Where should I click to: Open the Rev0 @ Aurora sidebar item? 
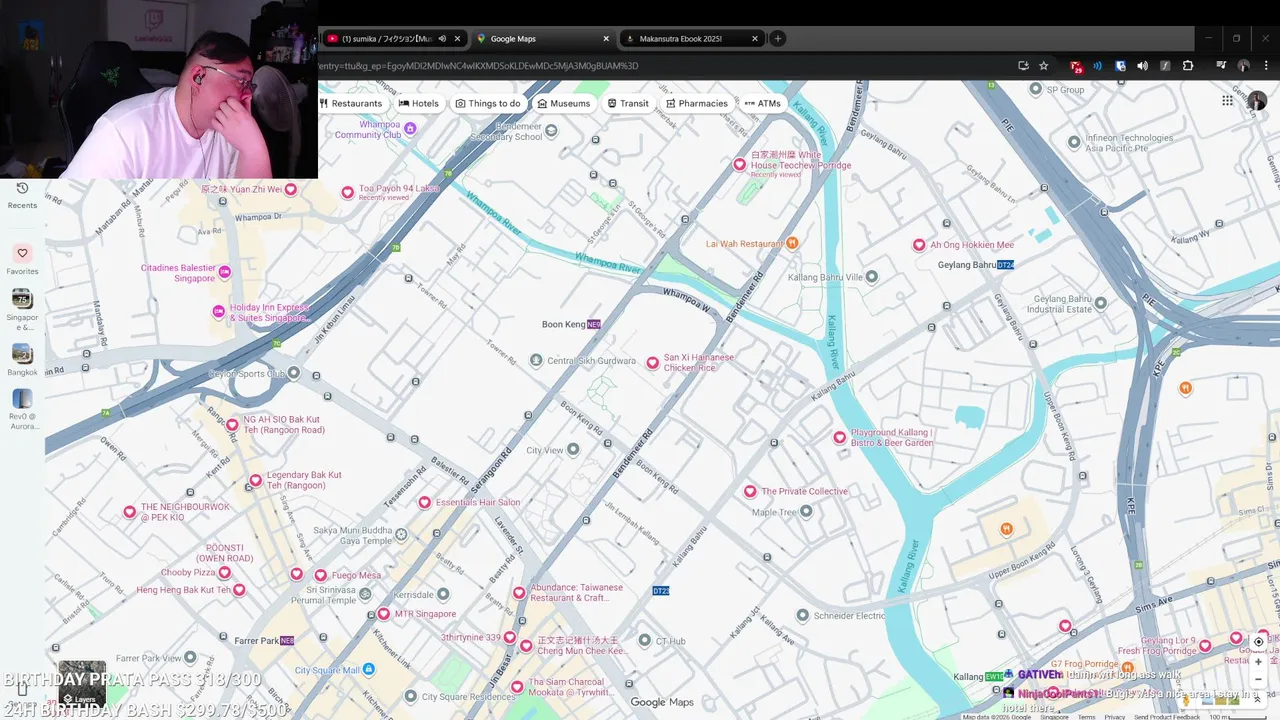[x=22, y=410]
